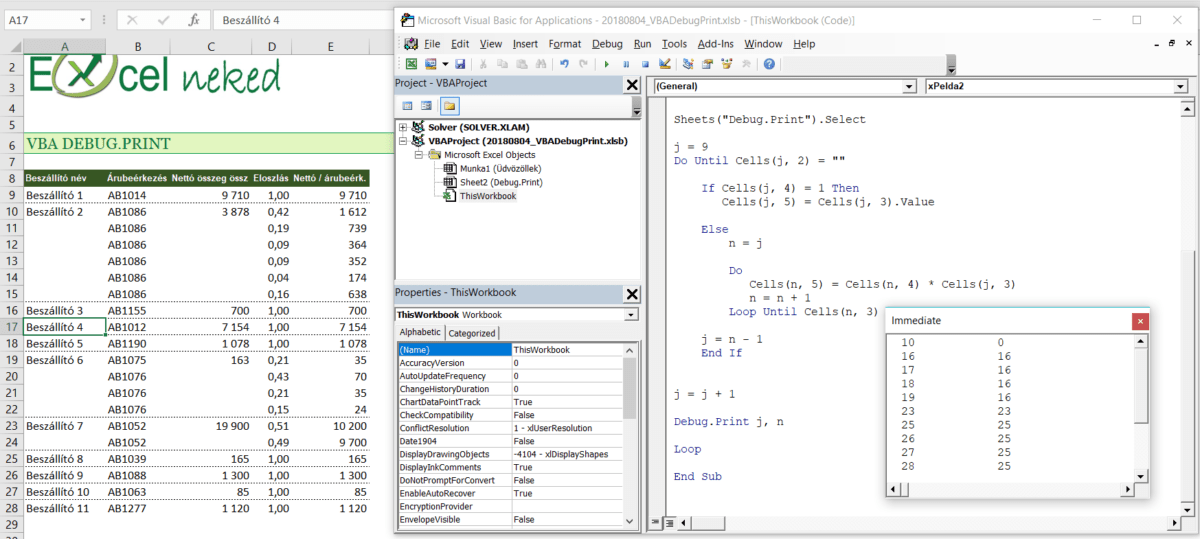Click the Reset stop icon

[x=643, y=64]
